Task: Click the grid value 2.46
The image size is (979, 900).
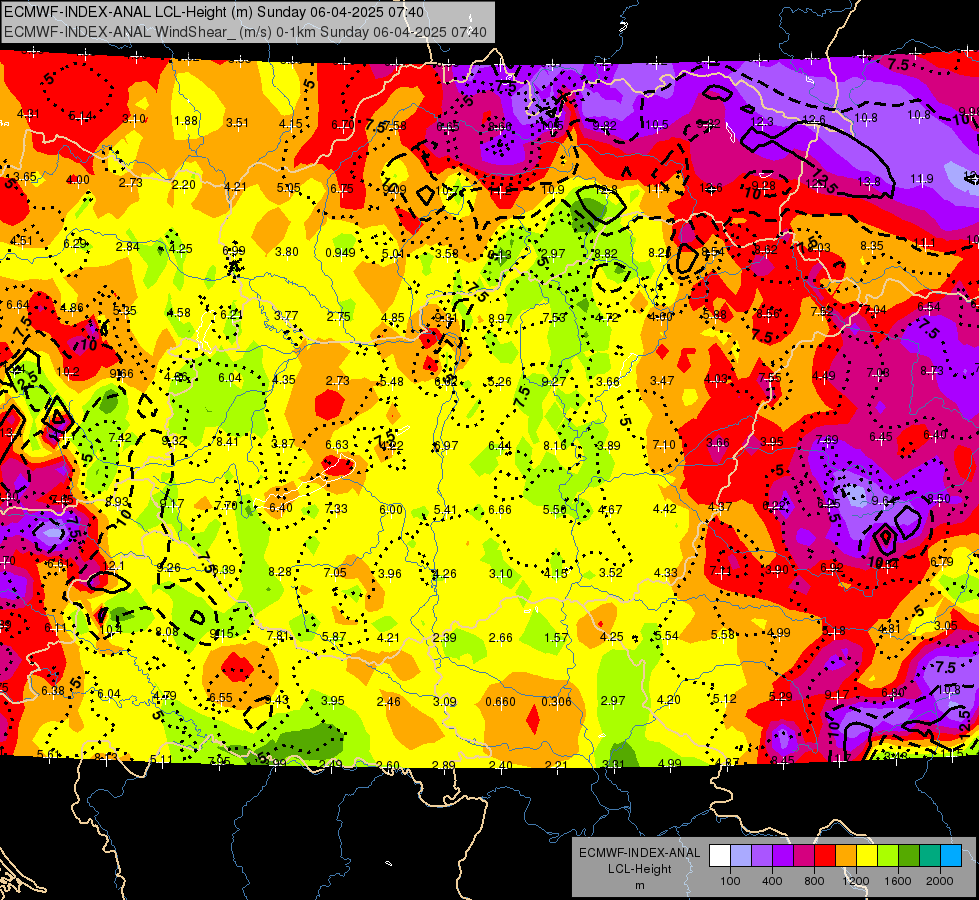Action: tap(388, 701)
